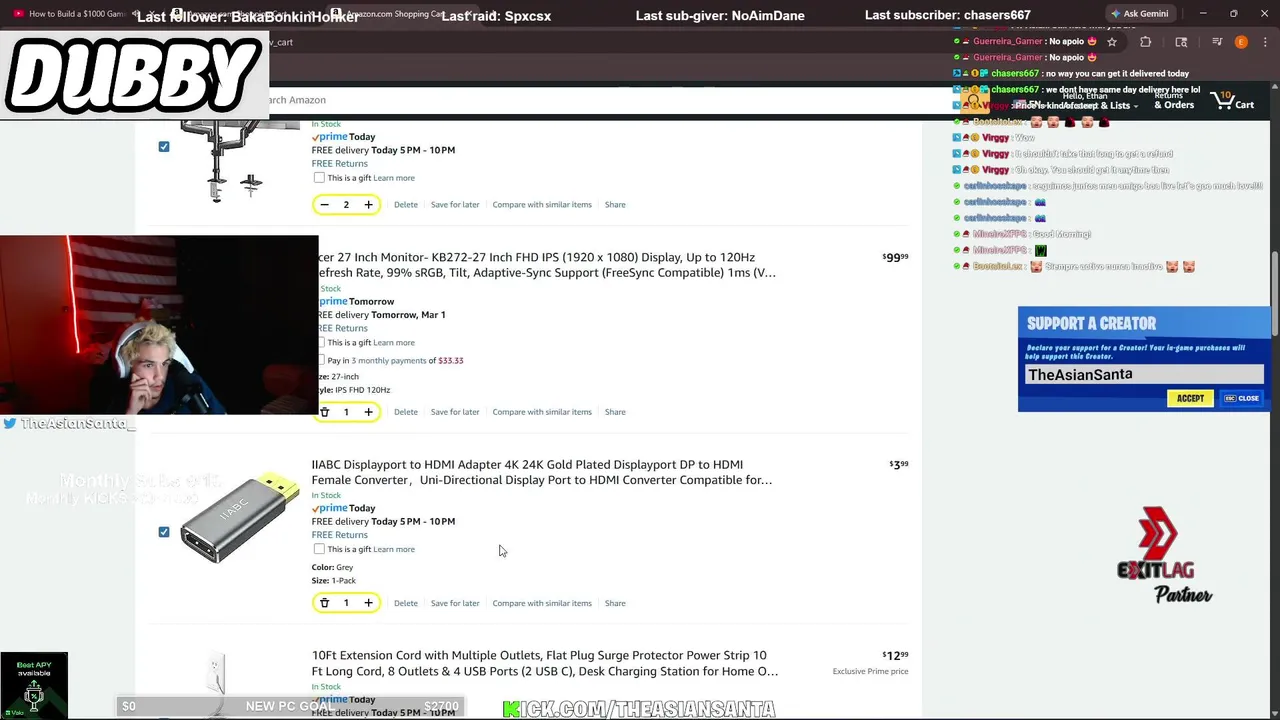Select the 'IPS FHD 120Hz' style text
This screenshot has width=1280, height=720.
click(x=363, y=390)
